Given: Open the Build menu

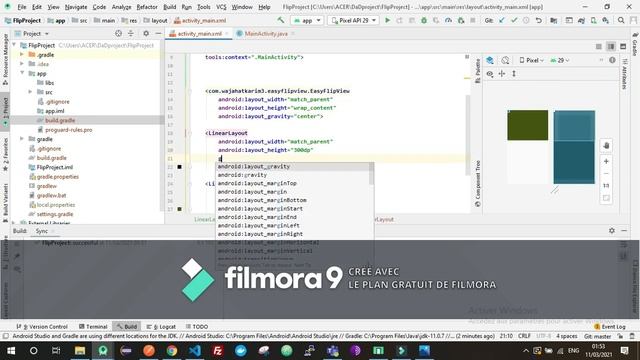Looking at the screenshot, I should click(169, 7).
